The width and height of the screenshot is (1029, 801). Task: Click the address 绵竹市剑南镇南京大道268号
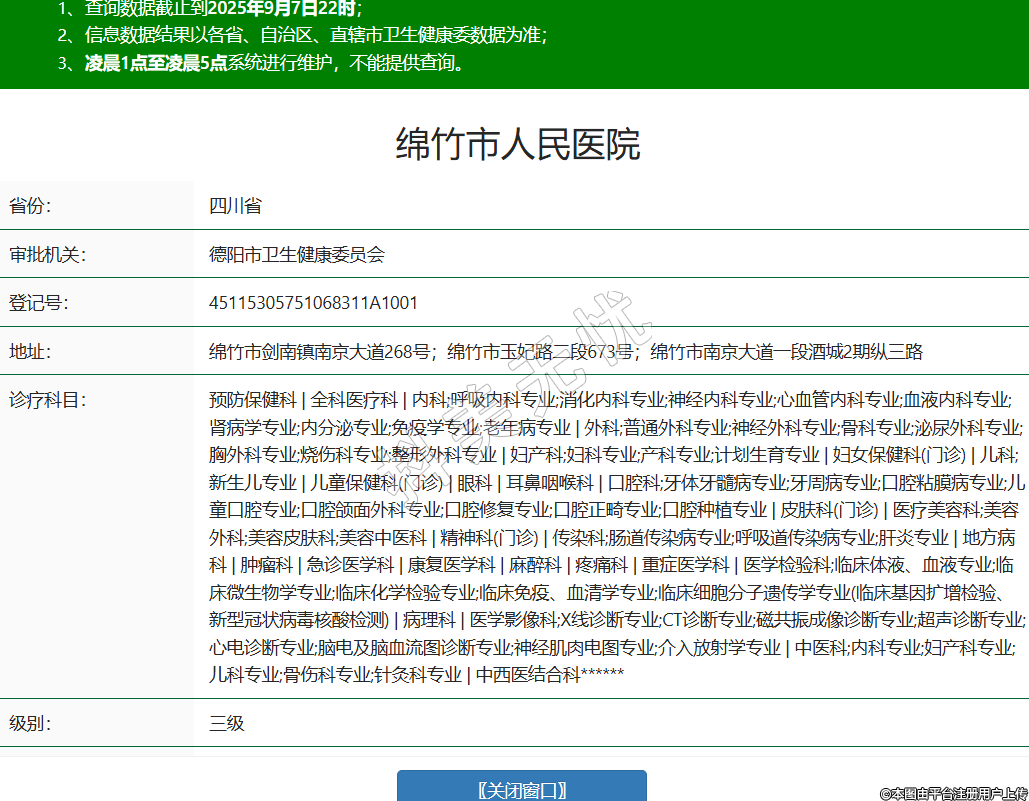[320, 352]
